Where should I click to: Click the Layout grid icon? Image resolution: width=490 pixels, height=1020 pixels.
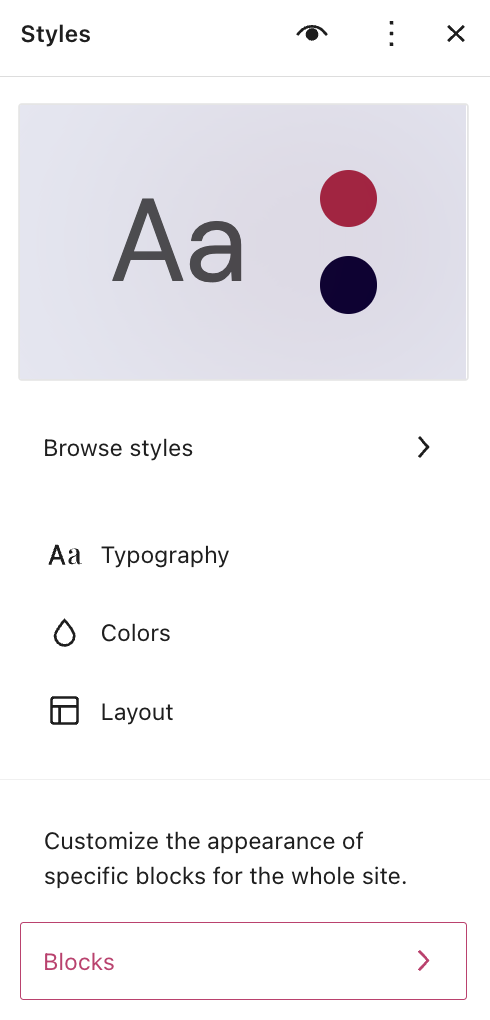coord(64,710)
